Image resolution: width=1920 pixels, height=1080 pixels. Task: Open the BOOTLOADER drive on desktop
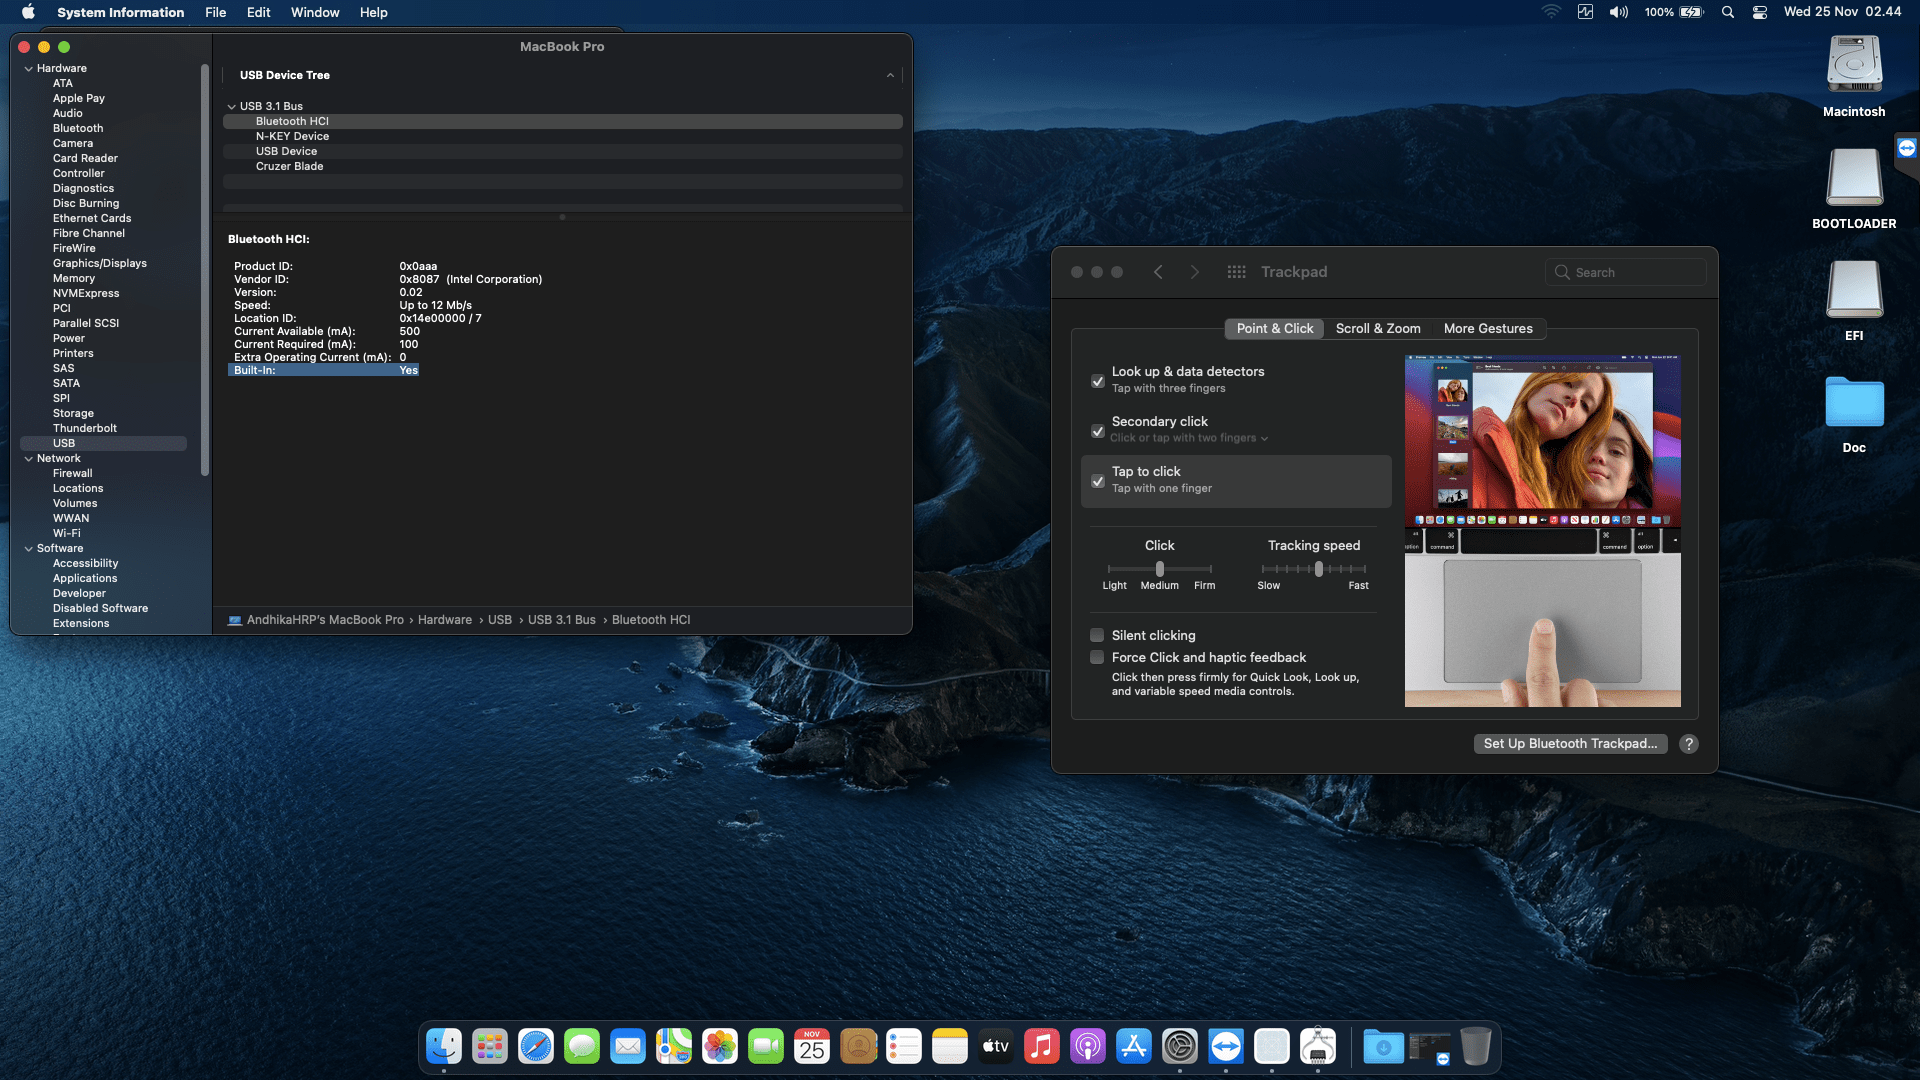click(x=1853, y=179)
